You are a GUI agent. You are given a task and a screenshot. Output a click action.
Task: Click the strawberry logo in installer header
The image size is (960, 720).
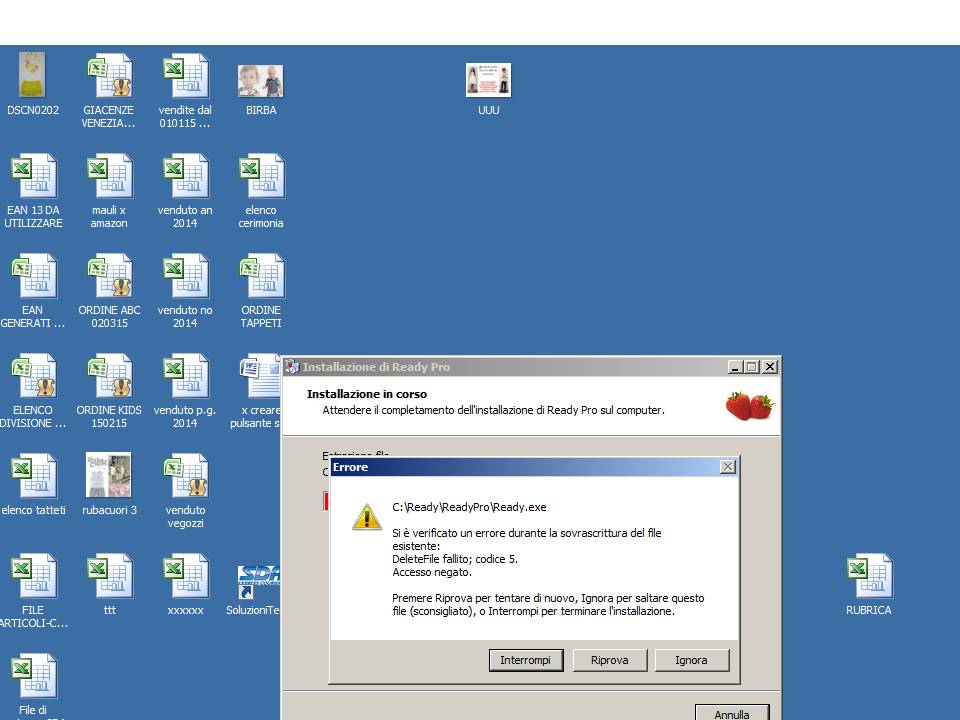pyautogui.click(x=749, y=405)
